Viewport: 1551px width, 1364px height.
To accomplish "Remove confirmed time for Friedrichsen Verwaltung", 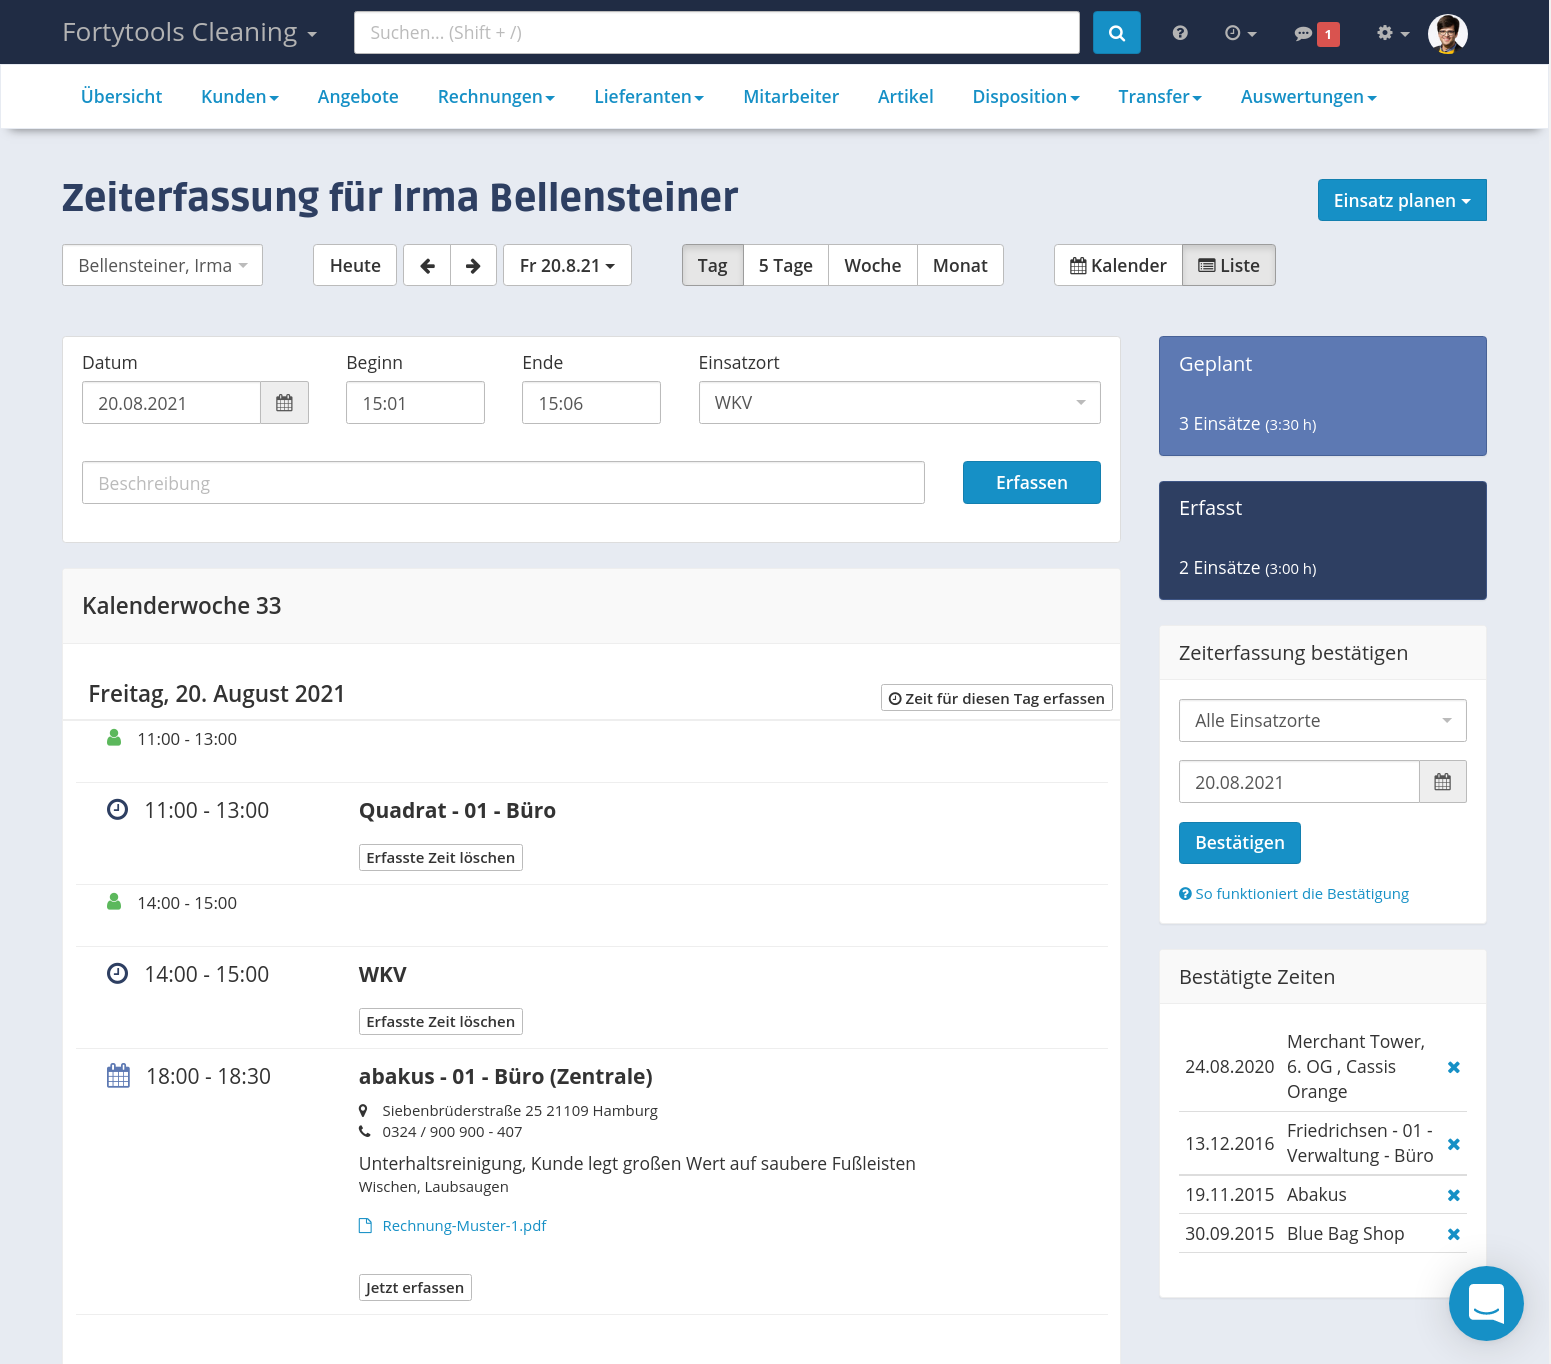I will point(1454,1144).
